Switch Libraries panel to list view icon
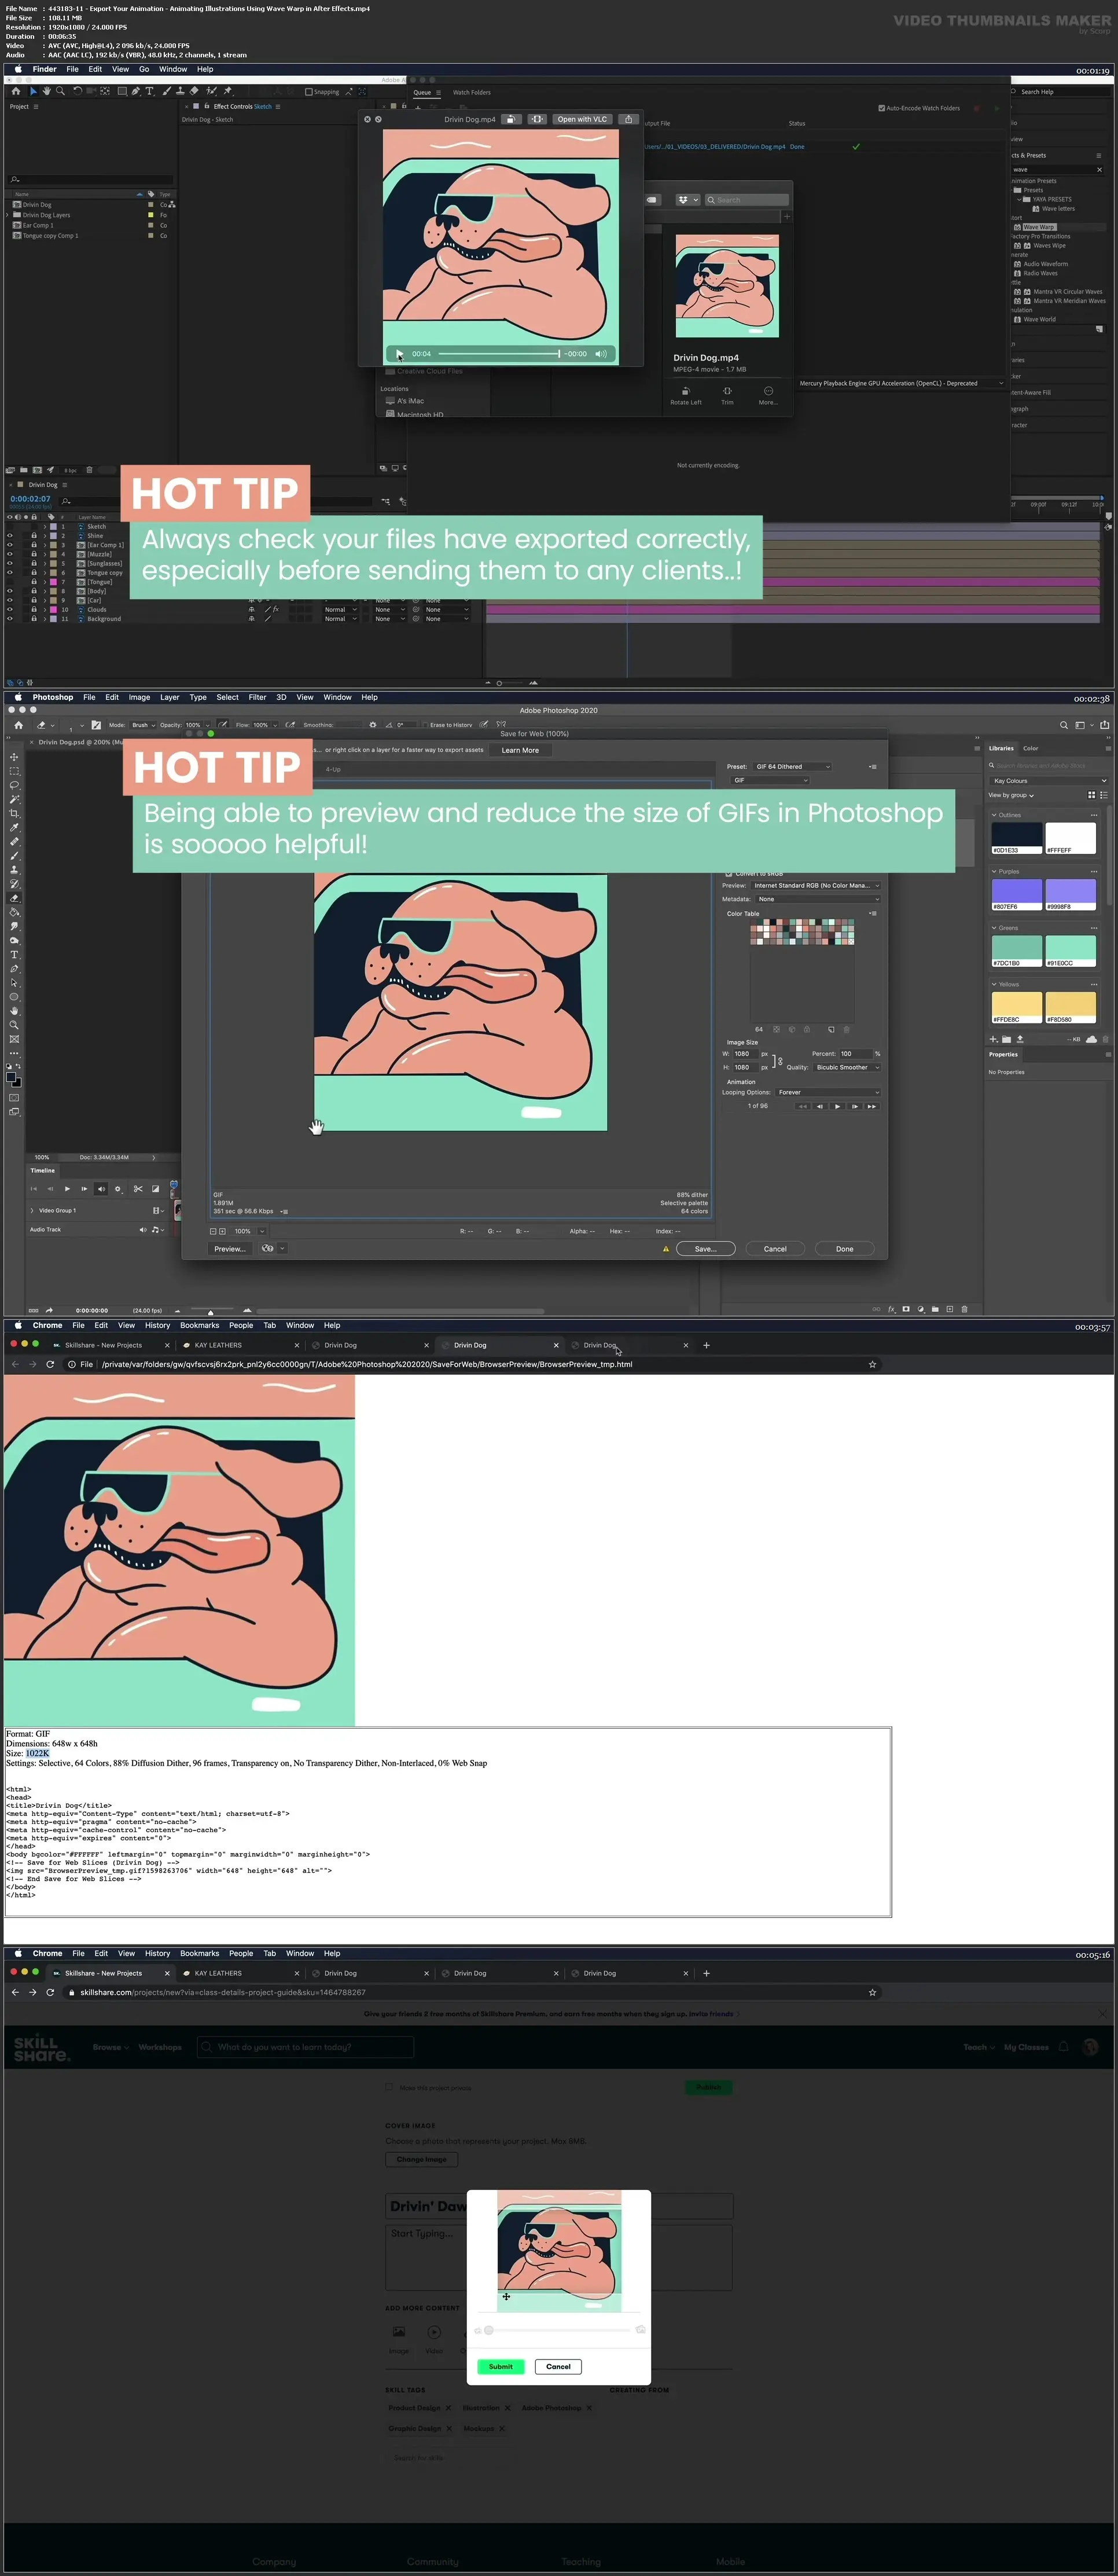Screen dimensions: 1118x2576 click(x=1104, y=795)
